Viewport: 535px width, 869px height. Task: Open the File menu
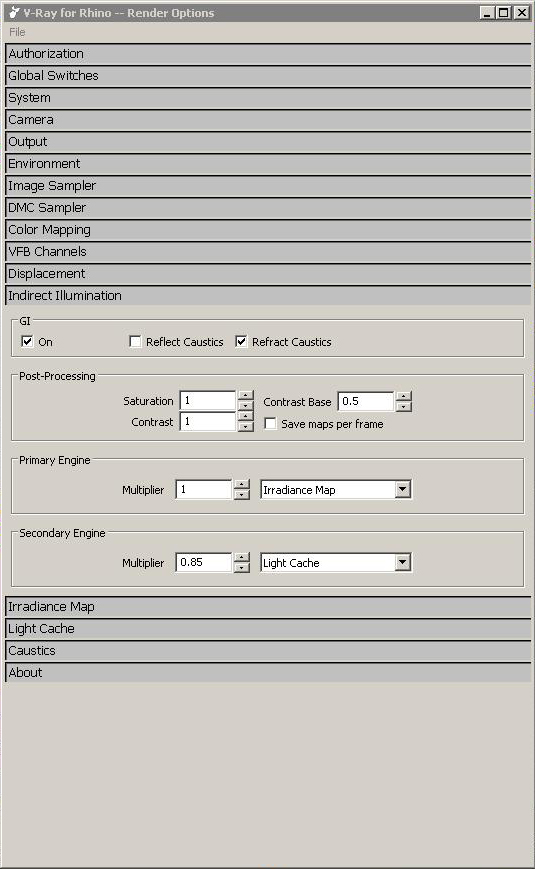click(17, 32)
